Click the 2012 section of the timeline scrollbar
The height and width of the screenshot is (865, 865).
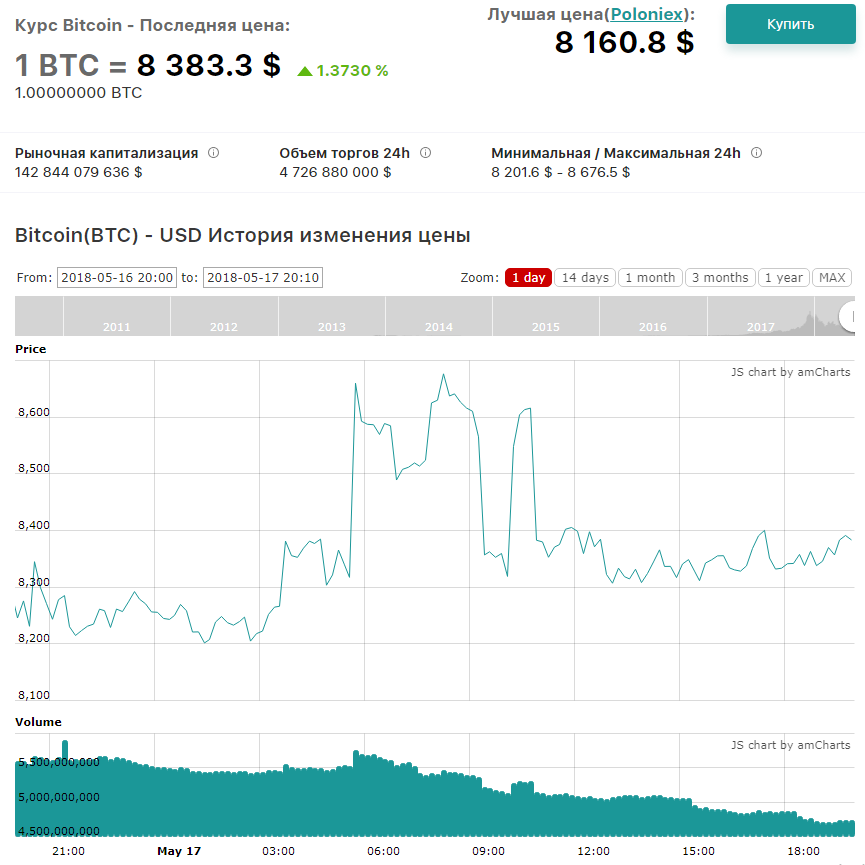pos(224,316)
